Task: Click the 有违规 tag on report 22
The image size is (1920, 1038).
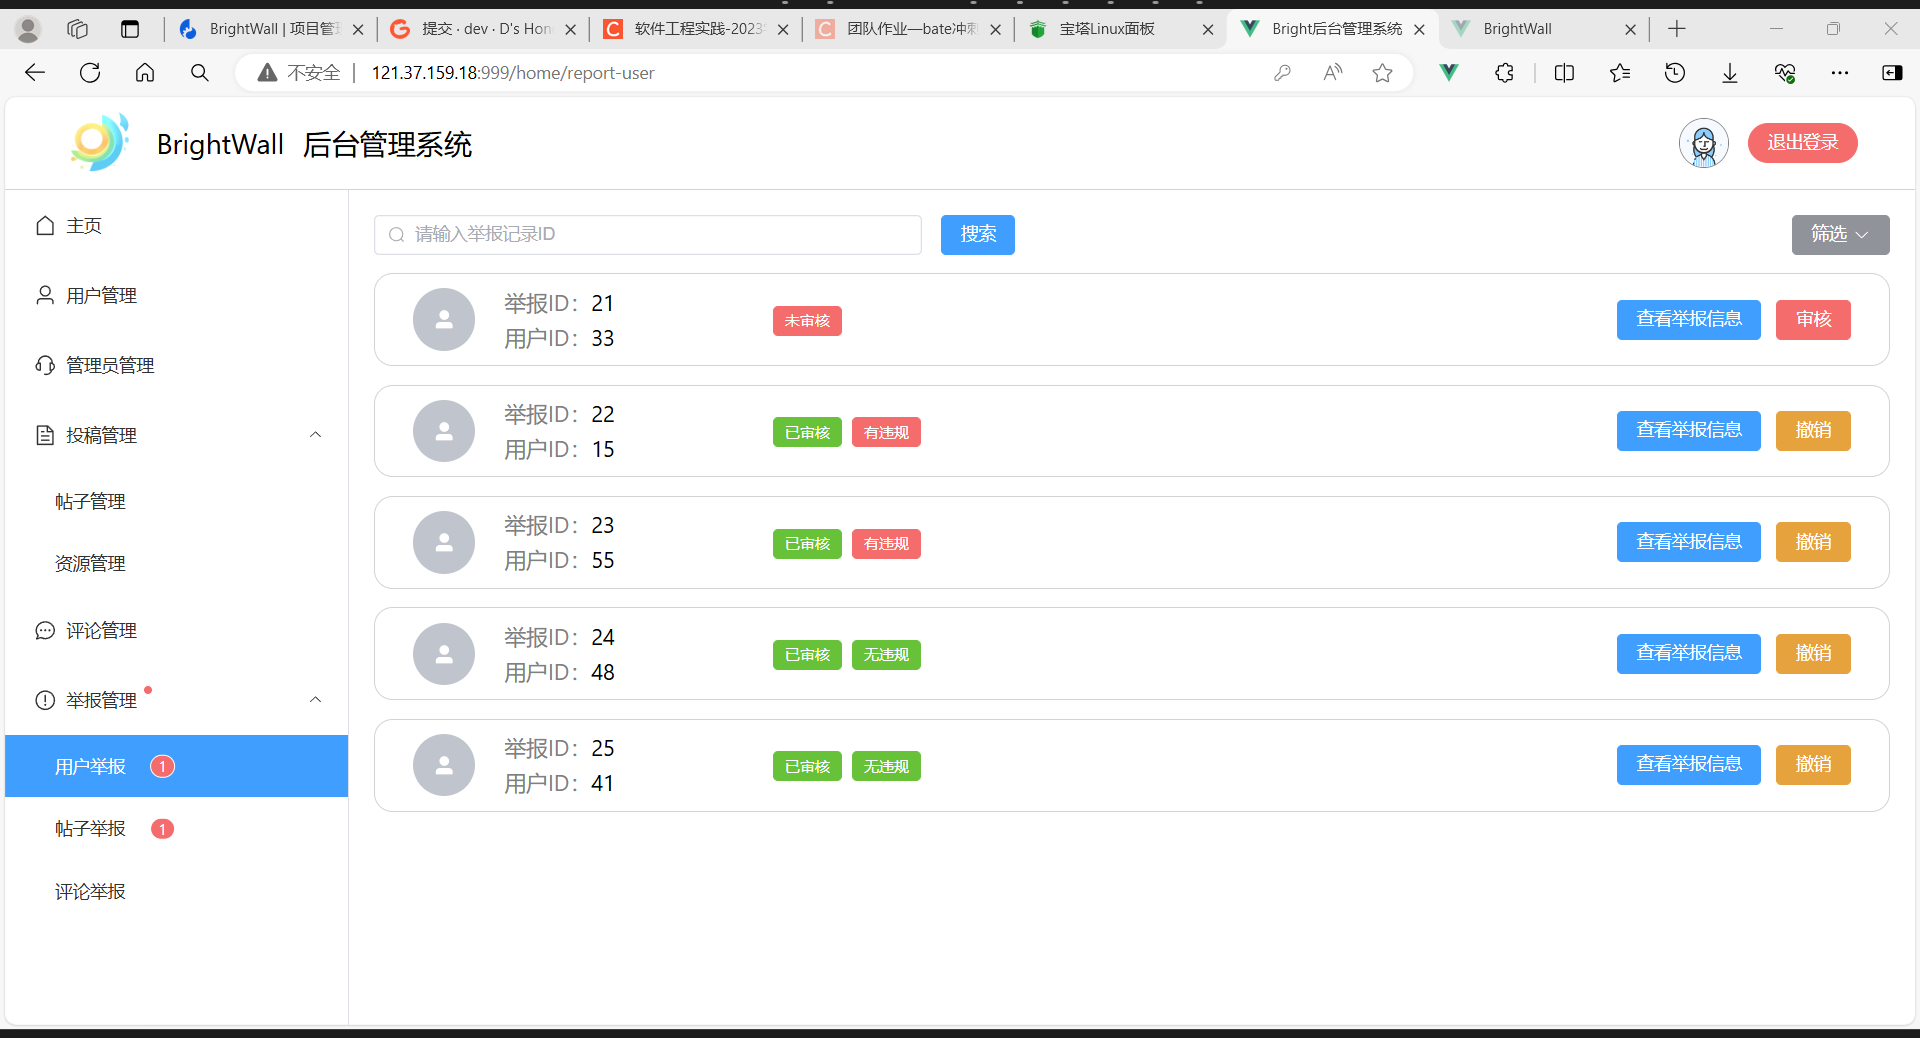Action: (x=886, y=432)
